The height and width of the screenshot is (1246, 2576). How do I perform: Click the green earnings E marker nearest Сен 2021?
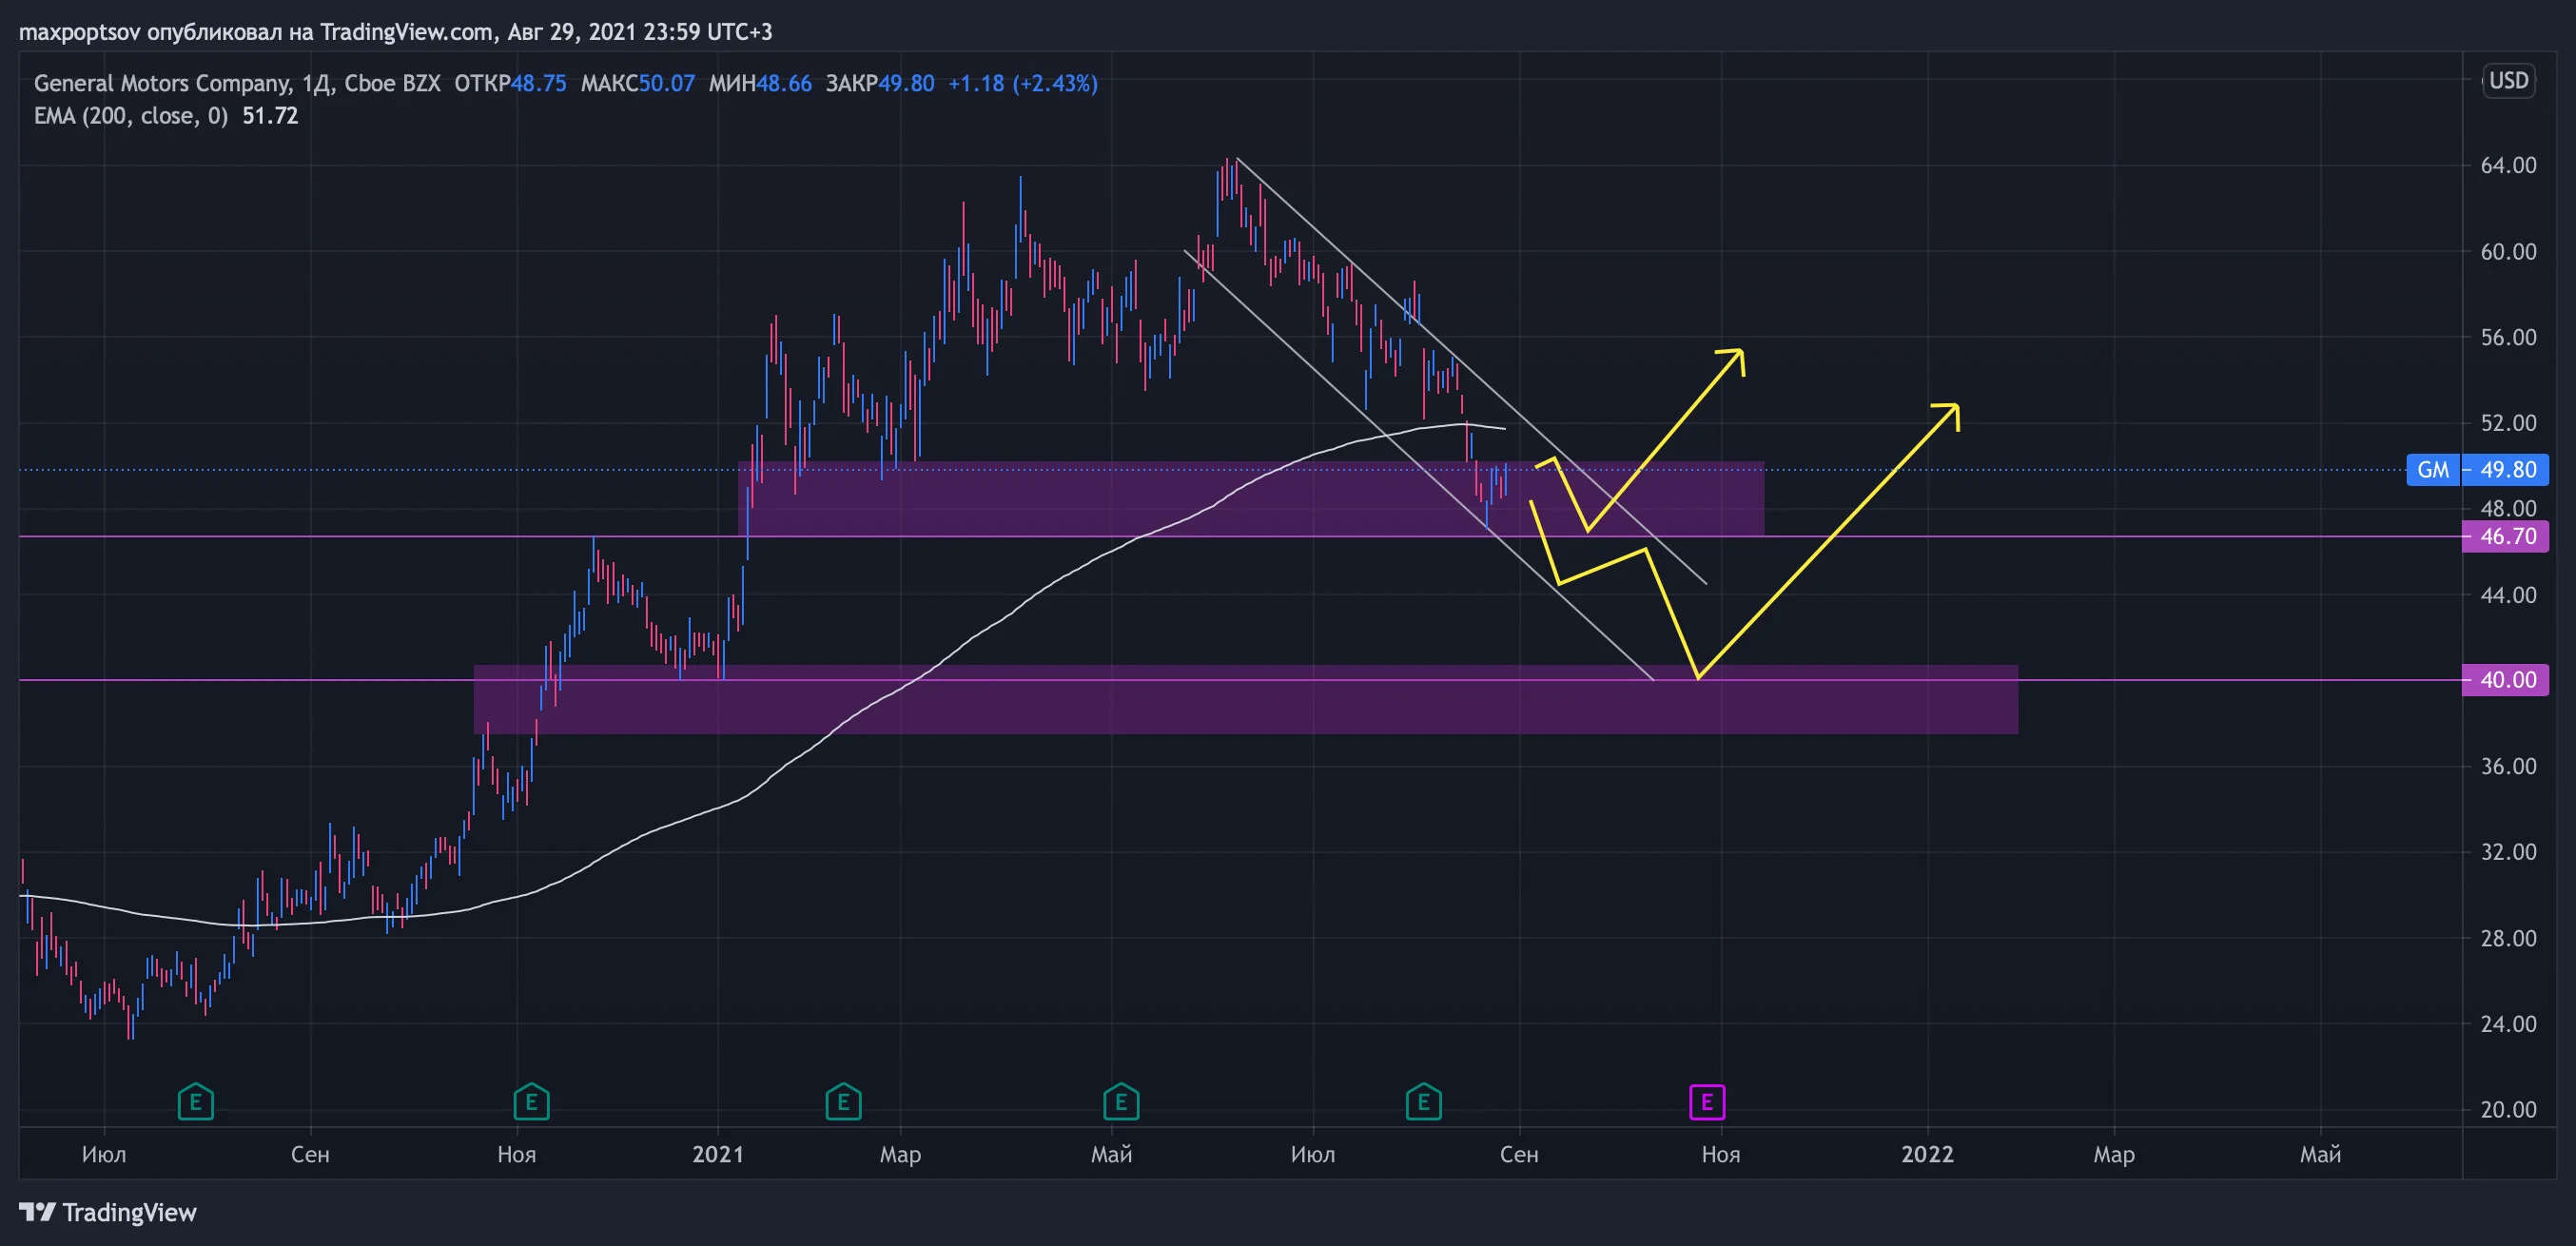[1423, 1102]
